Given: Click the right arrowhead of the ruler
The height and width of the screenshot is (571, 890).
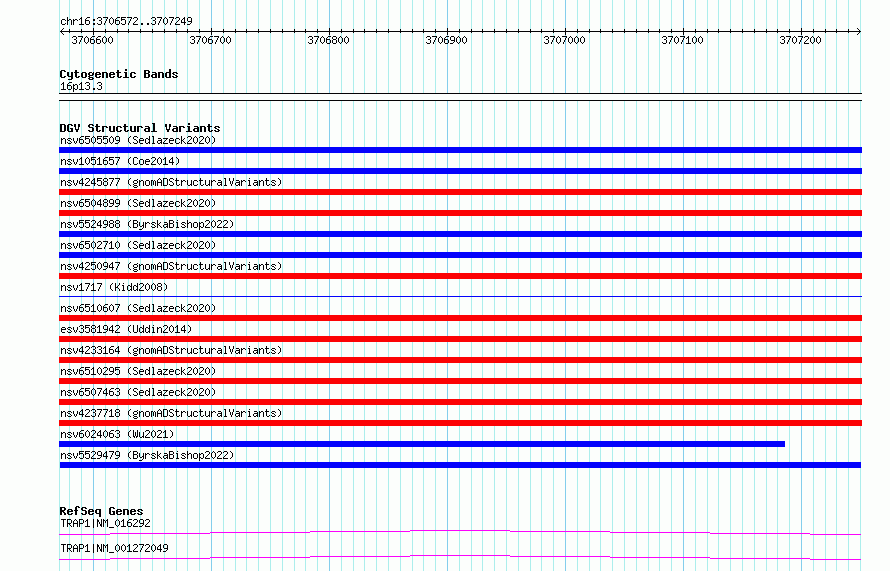Looking at the screenshot, I should (858, 32).
